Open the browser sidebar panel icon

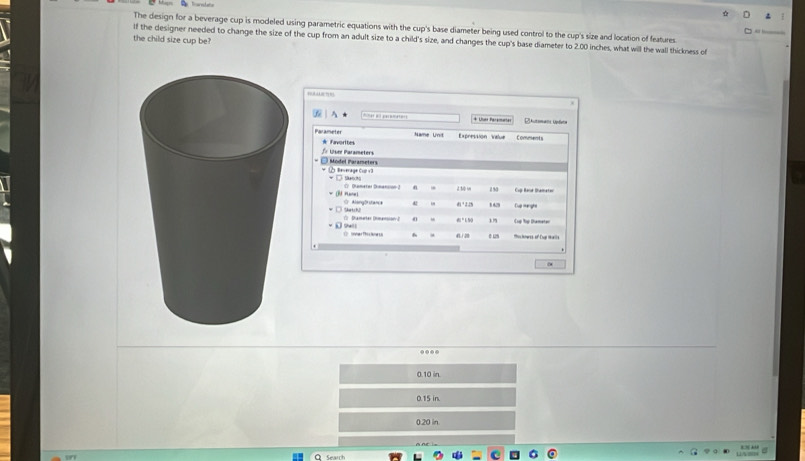(746, 14)
